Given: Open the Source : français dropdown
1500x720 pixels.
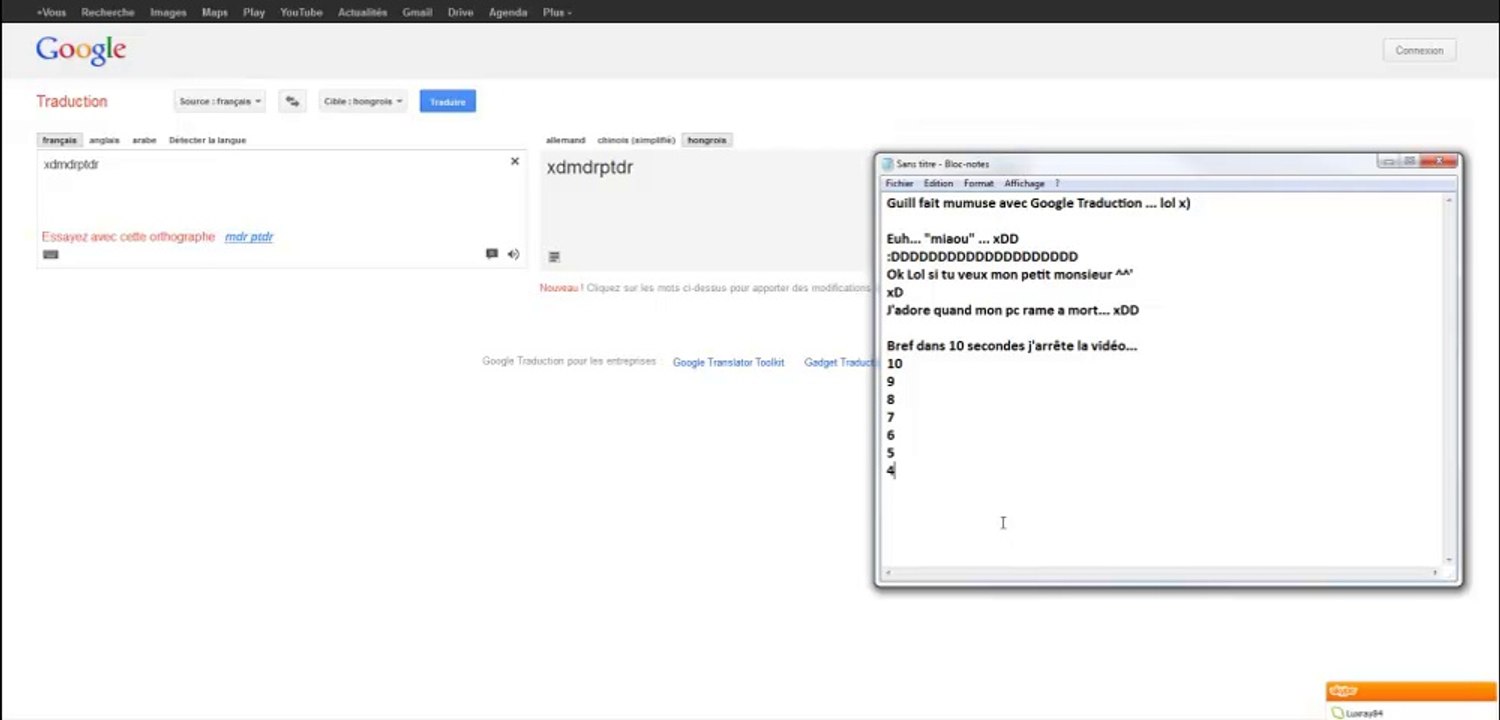Looking at the screenshot, I should pos(220,101).
